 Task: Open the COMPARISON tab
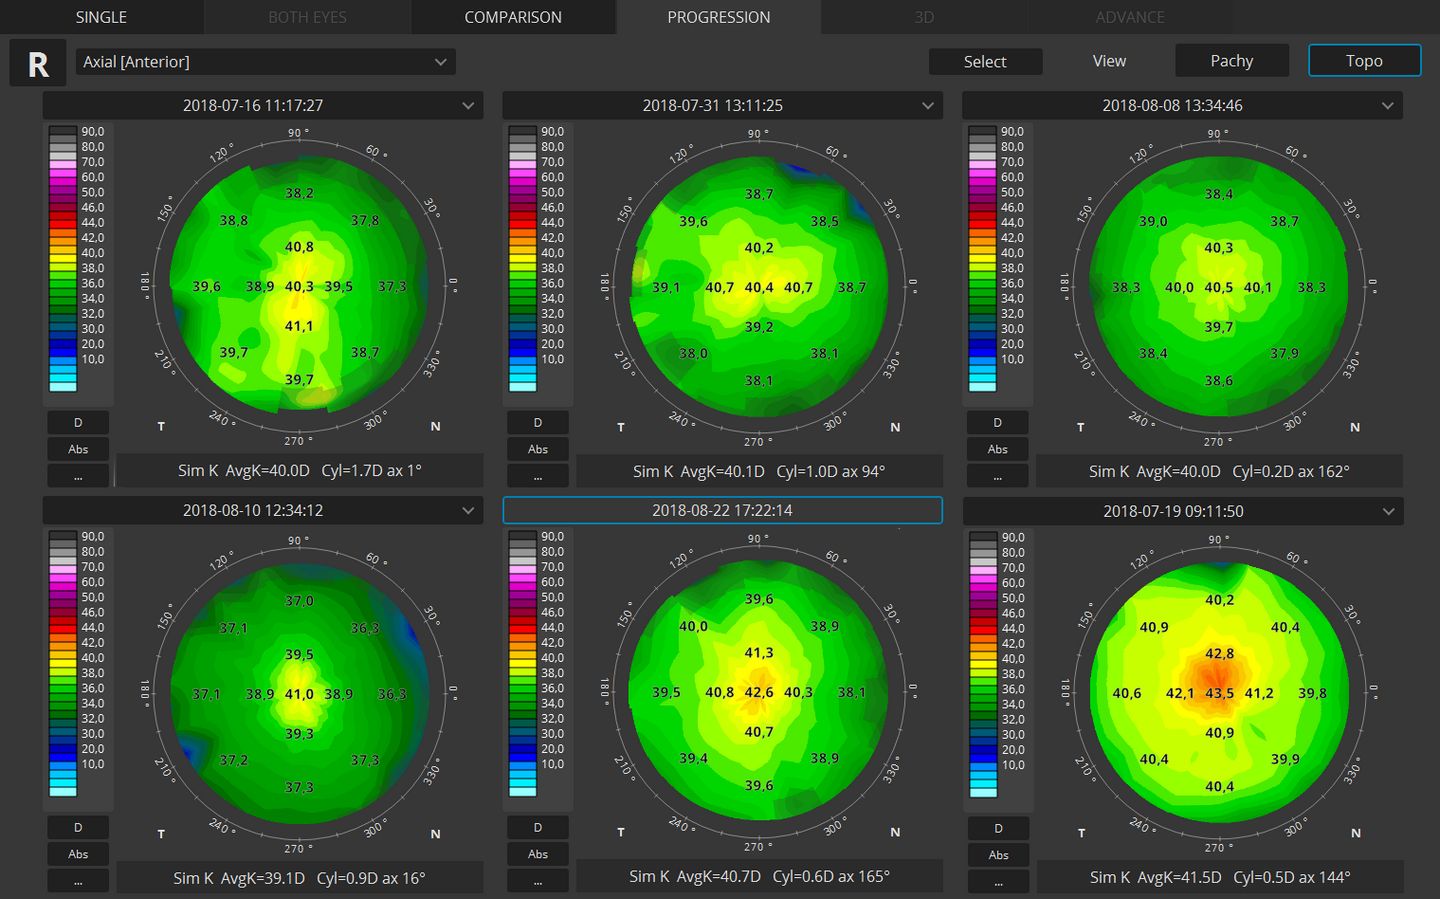click(512, 17)
